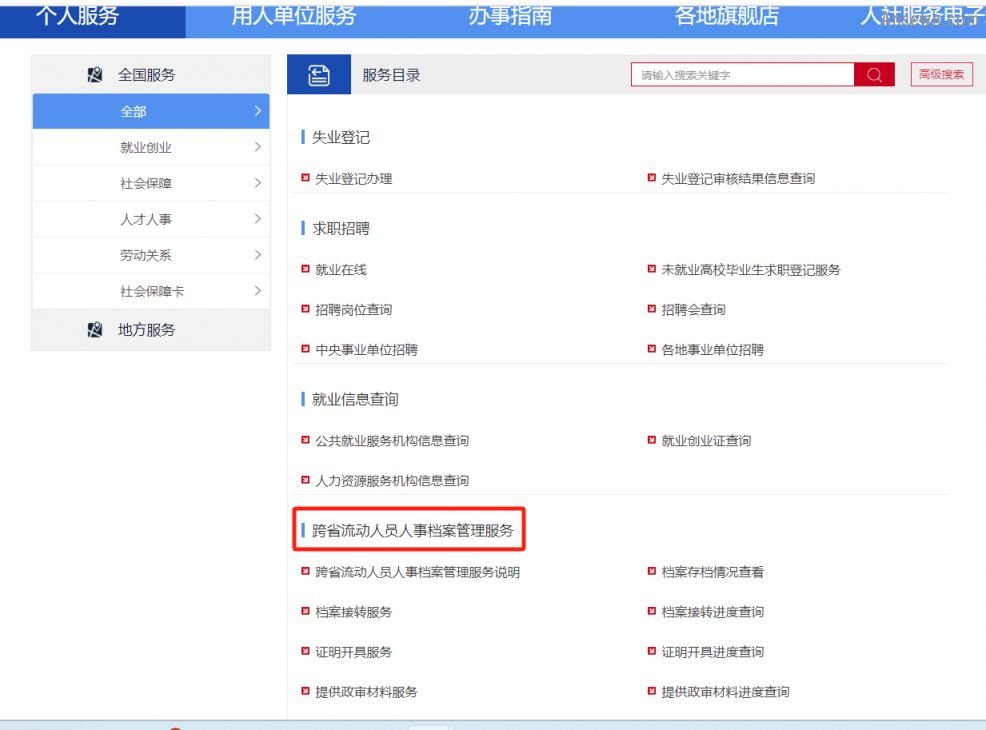Click the keyword search input field
This screenshot has width=986, height=730.
742,75
